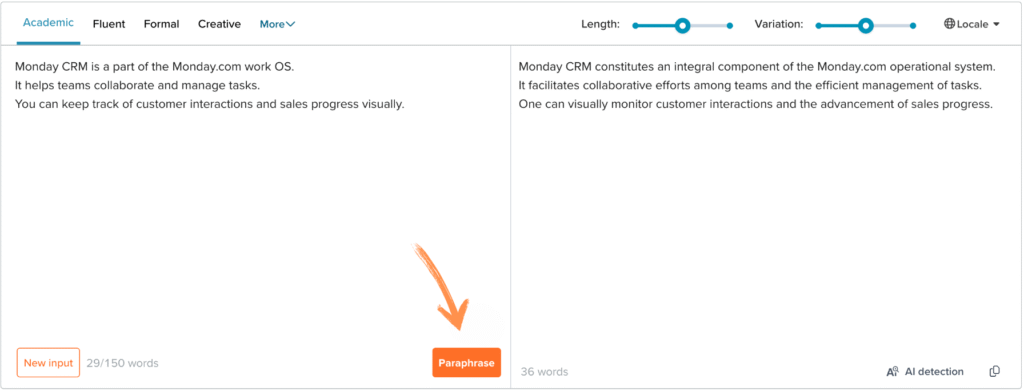Choose the Formal mode tab
The width and height of the screenshot is (1024, 391).
(x=161, y=24)
